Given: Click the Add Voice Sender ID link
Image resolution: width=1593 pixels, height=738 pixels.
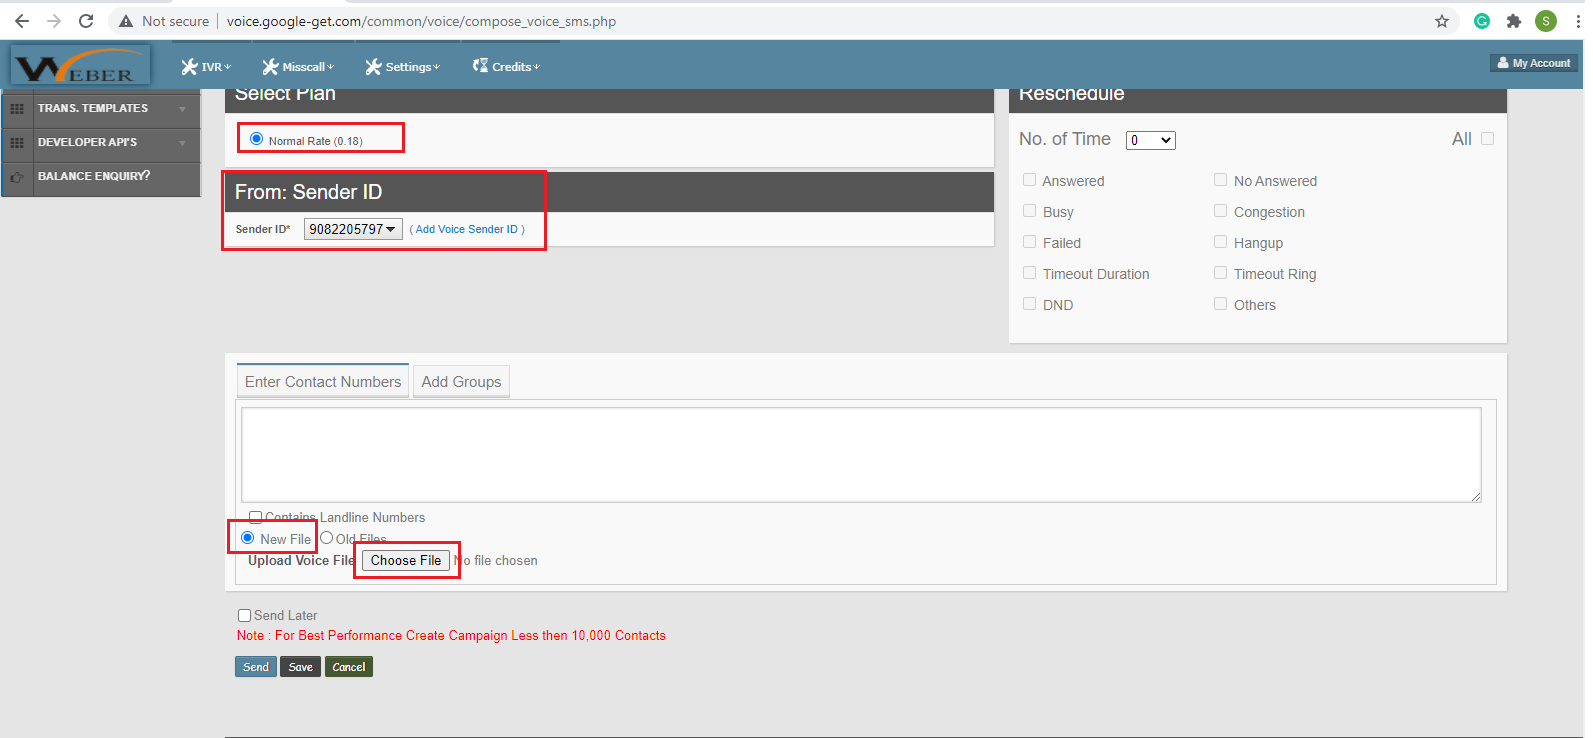Looking at the screenshot, I should [x=467, y=229].
